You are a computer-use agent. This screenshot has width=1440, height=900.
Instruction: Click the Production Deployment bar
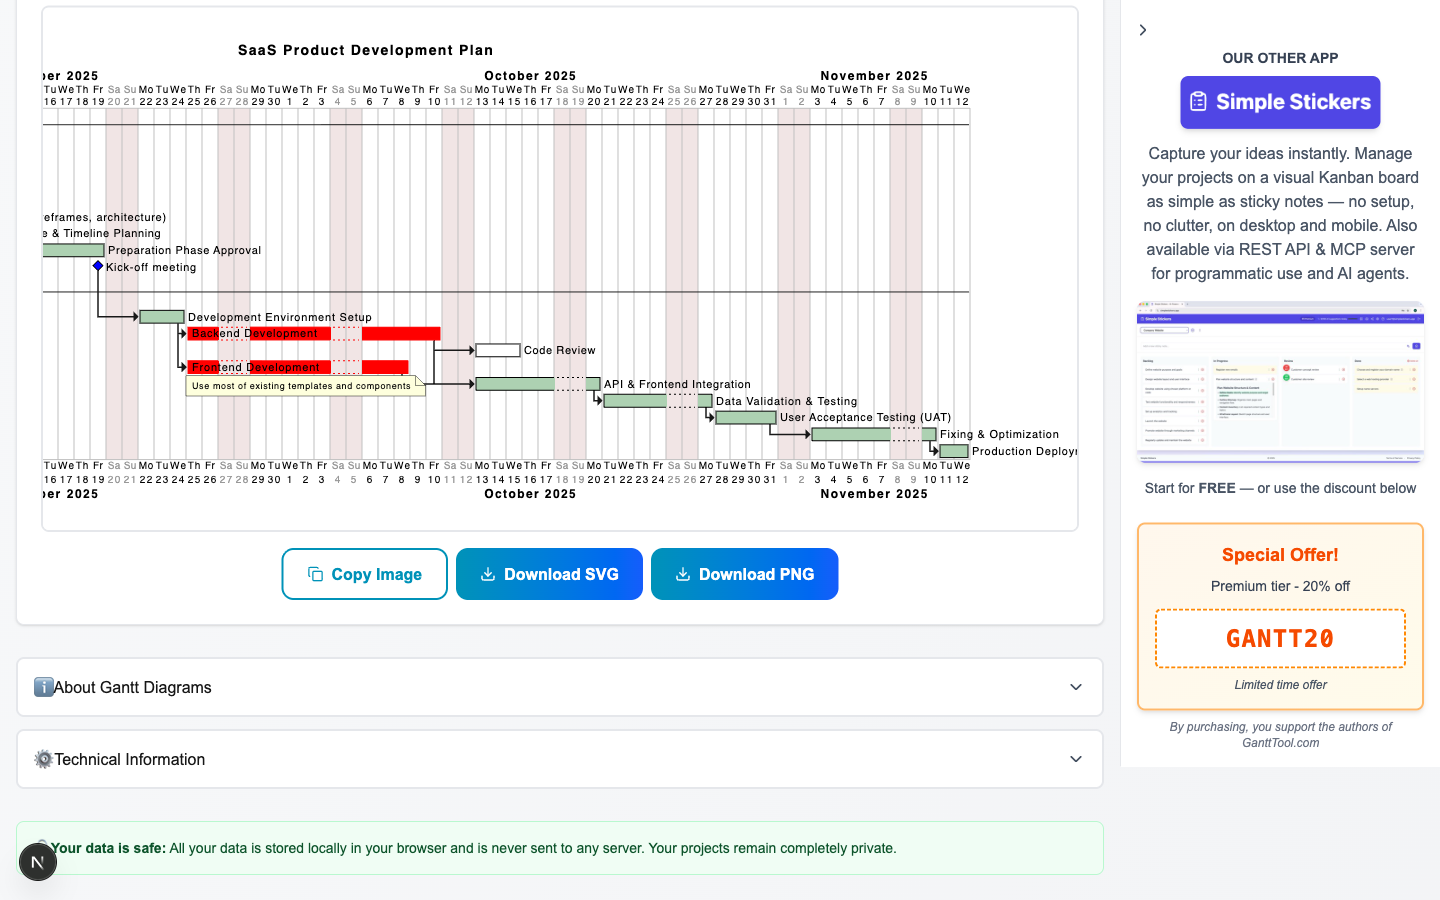pos(954,451)
